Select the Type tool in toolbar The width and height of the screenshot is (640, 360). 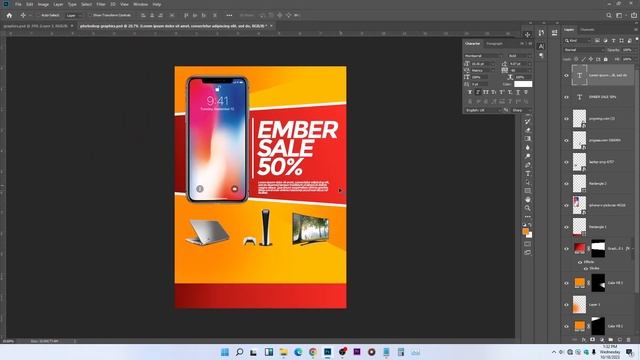coord(528,173)
